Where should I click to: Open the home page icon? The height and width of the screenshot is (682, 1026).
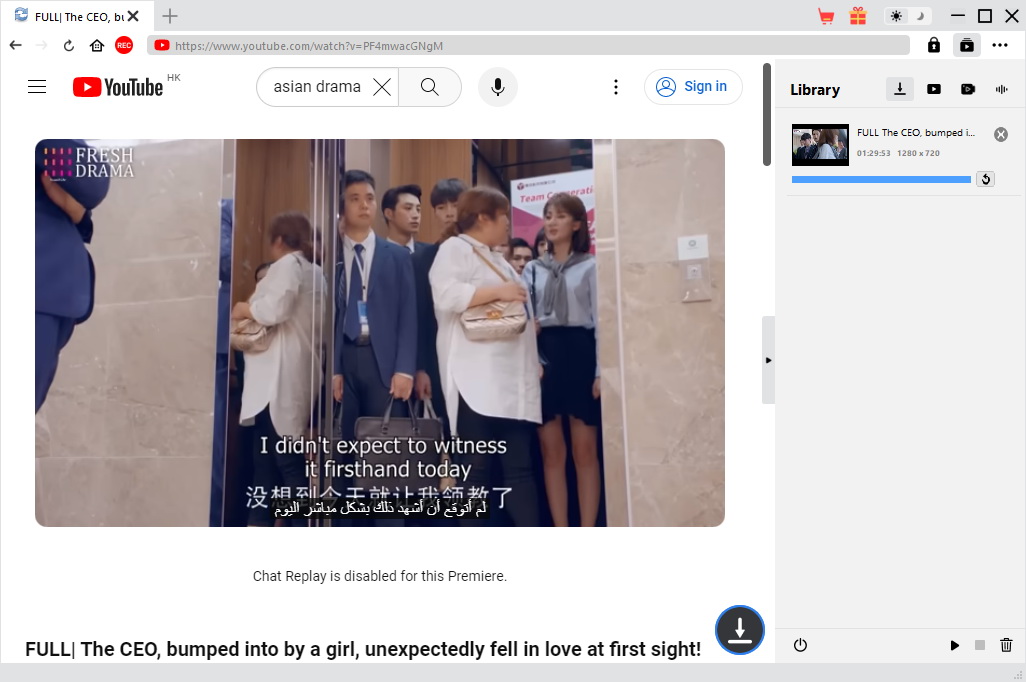pos(97,45)
